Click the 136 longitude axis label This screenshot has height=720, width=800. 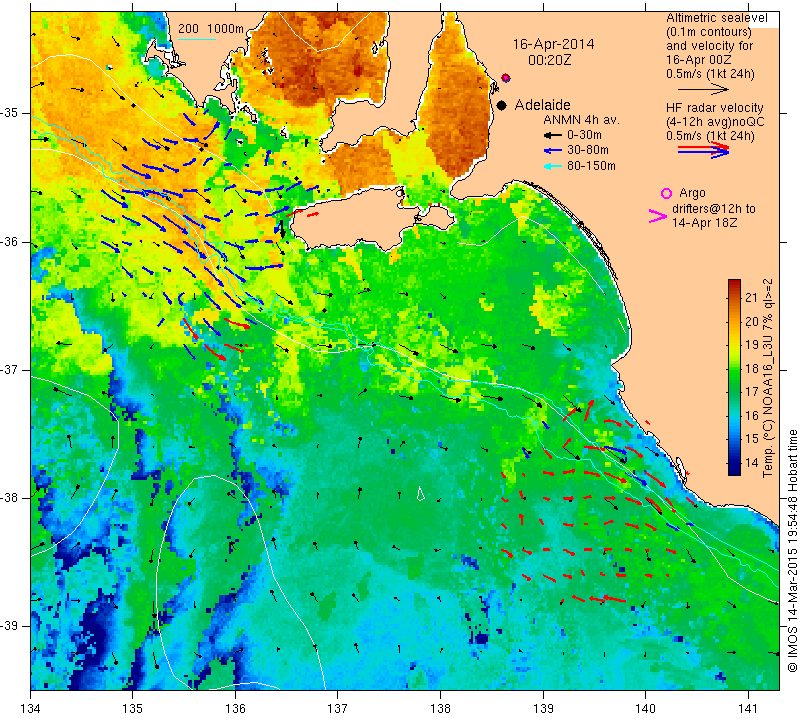tap(235, 709)
